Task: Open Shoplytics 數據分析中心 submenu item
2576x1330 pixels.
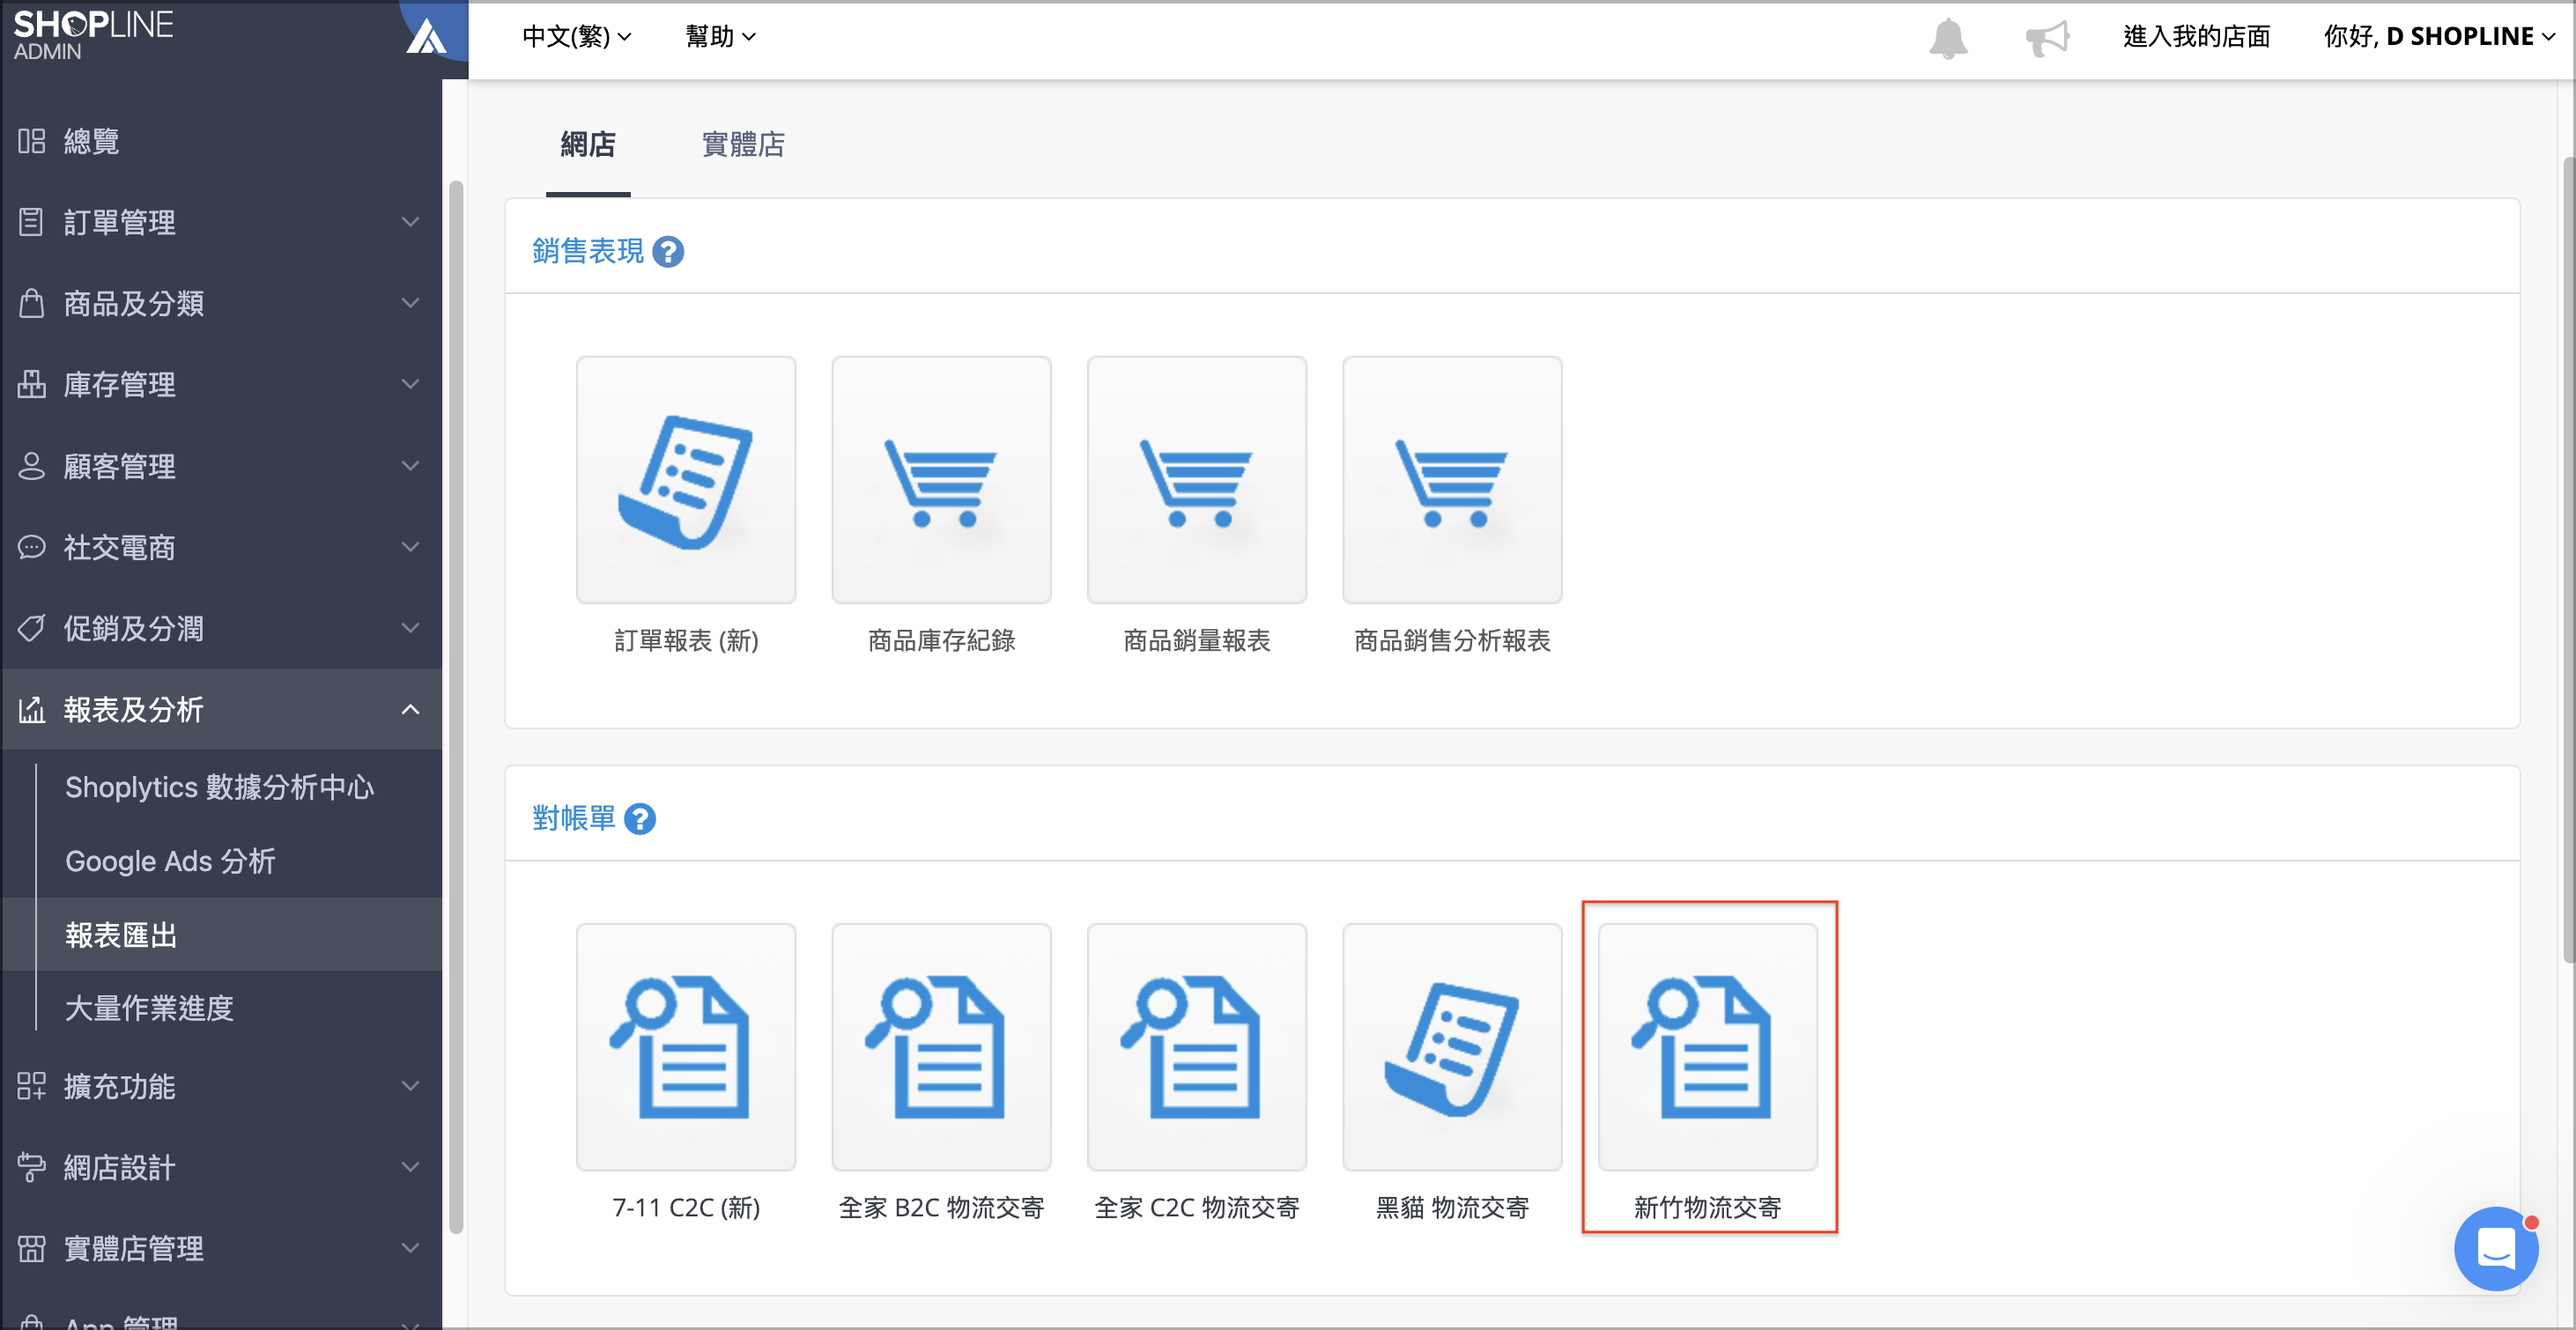Action: click(220, 787)
